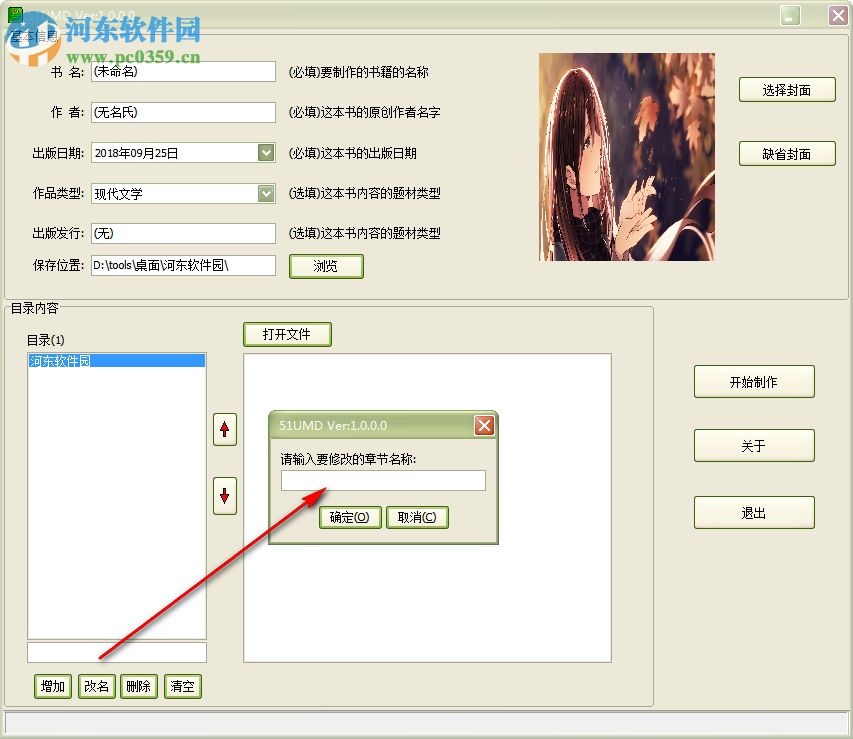Open the publication date dropdown
Screen dimensions: 853x739
point(264,152)
